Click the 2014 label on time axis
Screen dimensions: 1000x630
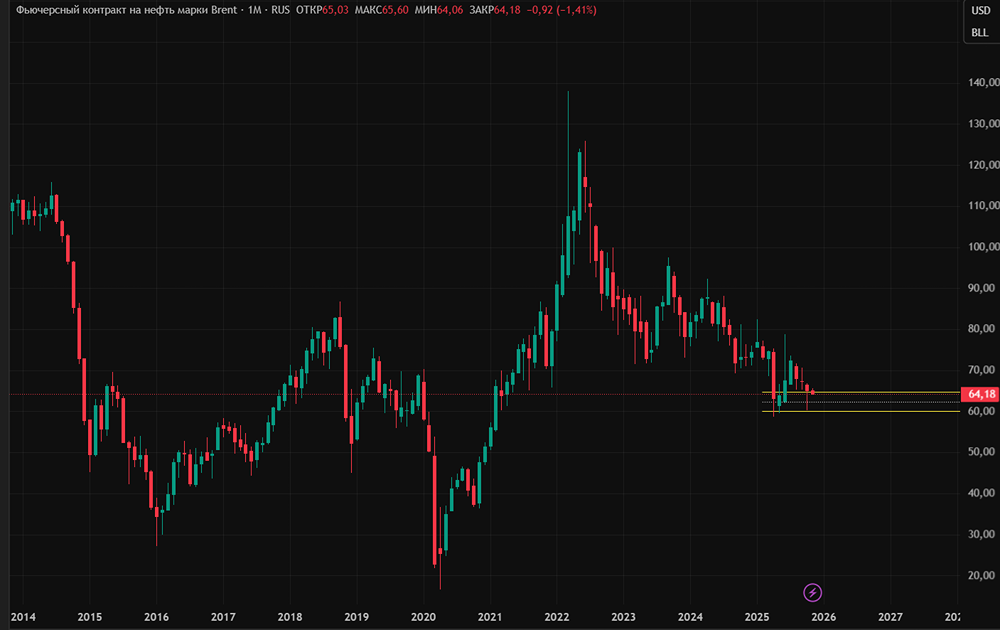coord(22,617)
